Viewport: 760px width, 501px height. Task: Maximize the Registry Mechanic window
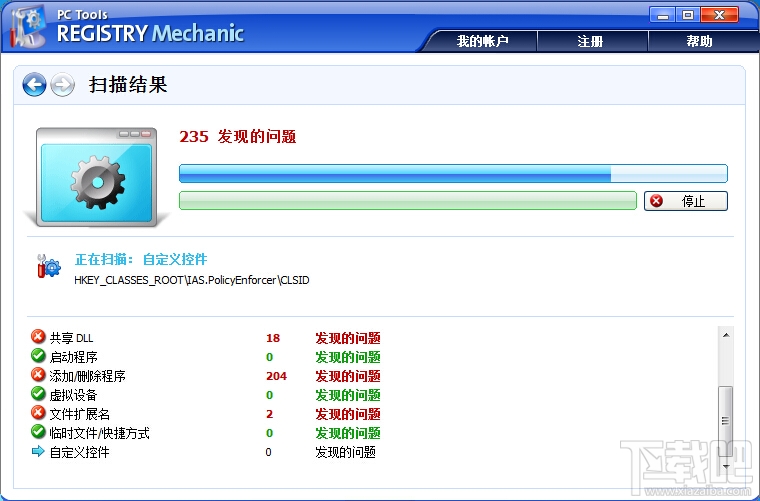(688, 15)
